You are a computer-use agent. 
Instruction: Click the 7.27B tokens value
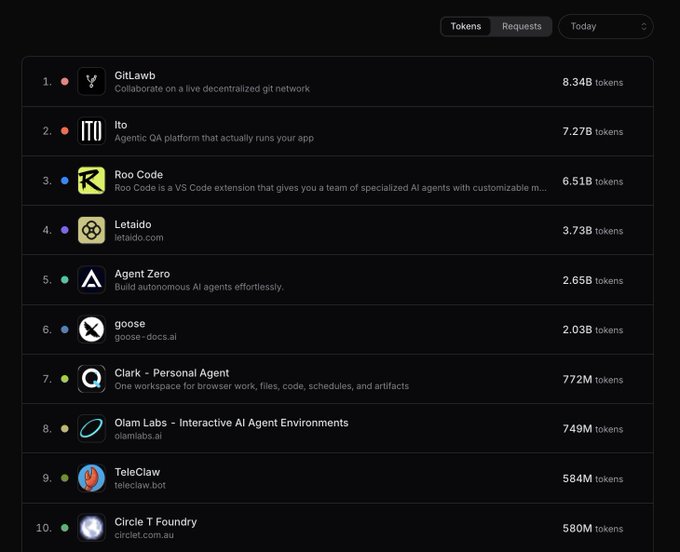click(592, 131)
